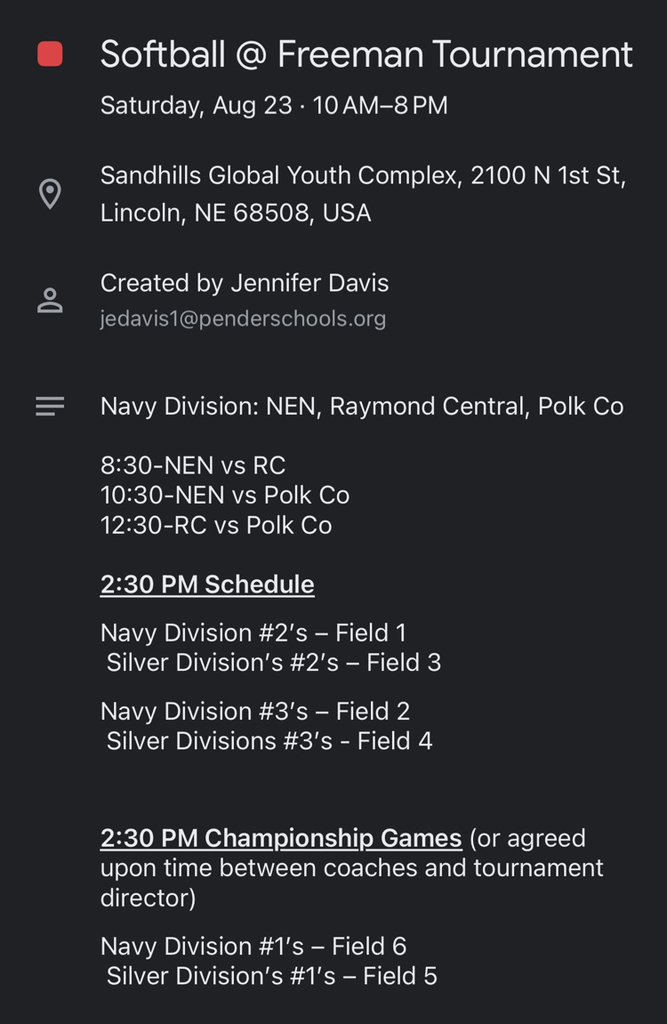Select the Softball @ Freeman Tournament title

point(366,54)
